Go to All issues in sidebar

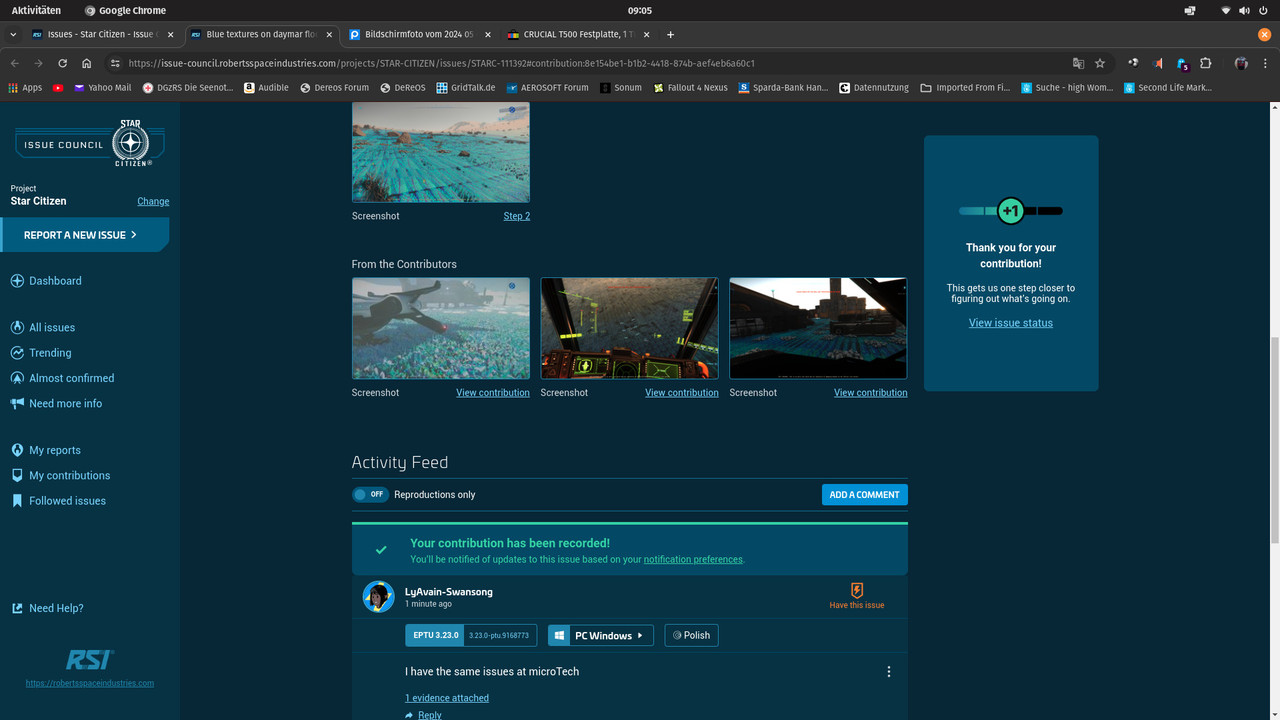tap(43, 327)
